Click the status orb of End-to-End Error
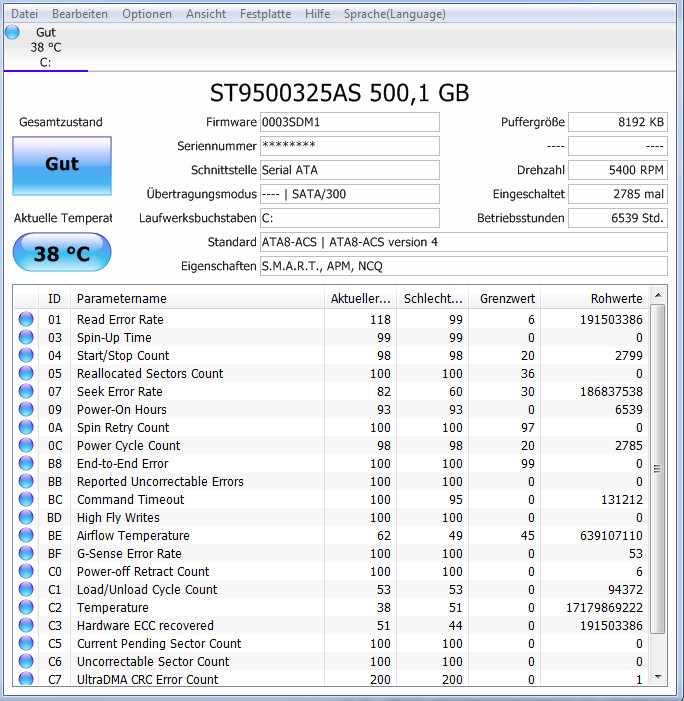 click(x=26, y=463)
